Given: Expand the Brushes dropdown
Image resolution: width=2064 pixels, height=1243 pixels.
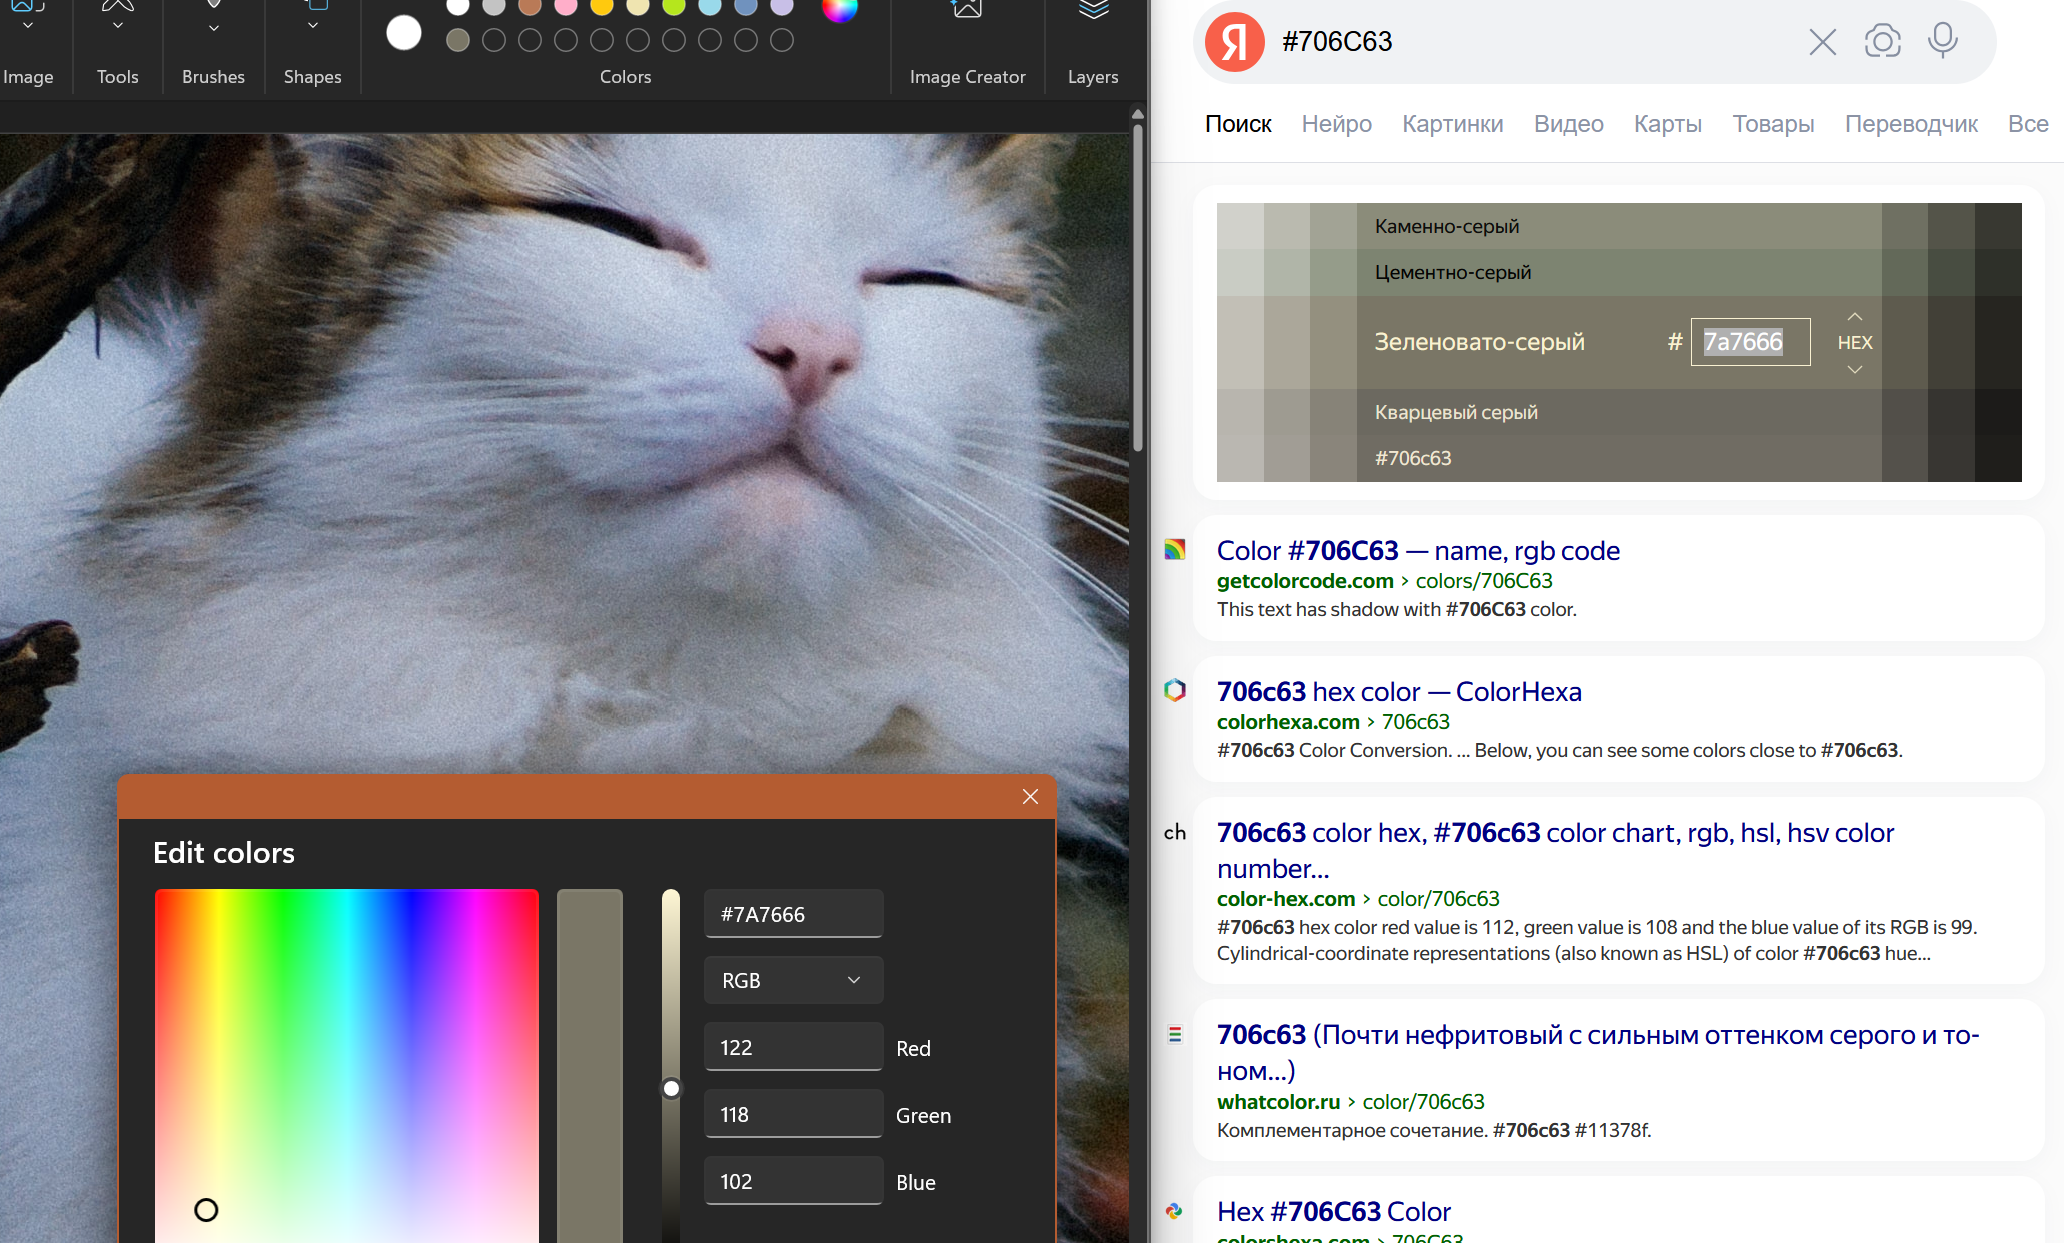Looking at the screenshot, I should click(213, 28).
